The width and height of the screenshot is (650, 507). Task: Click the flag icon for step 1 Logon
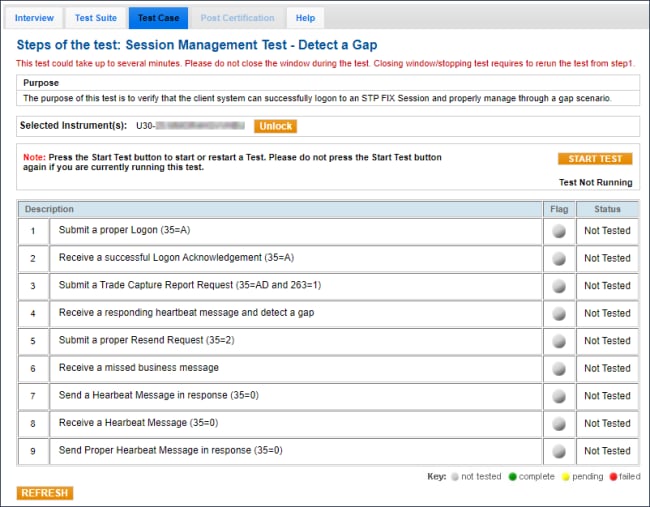pos(558,231)
